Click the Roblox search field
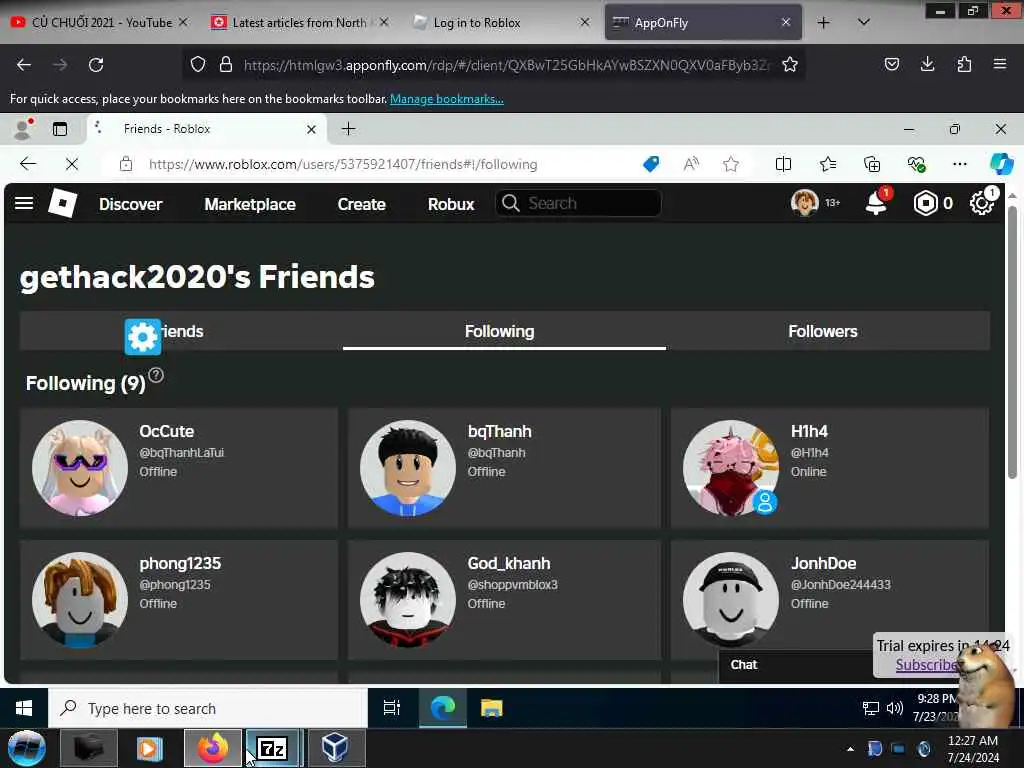This screenshot has width=1024, height=768. point(579,203)
